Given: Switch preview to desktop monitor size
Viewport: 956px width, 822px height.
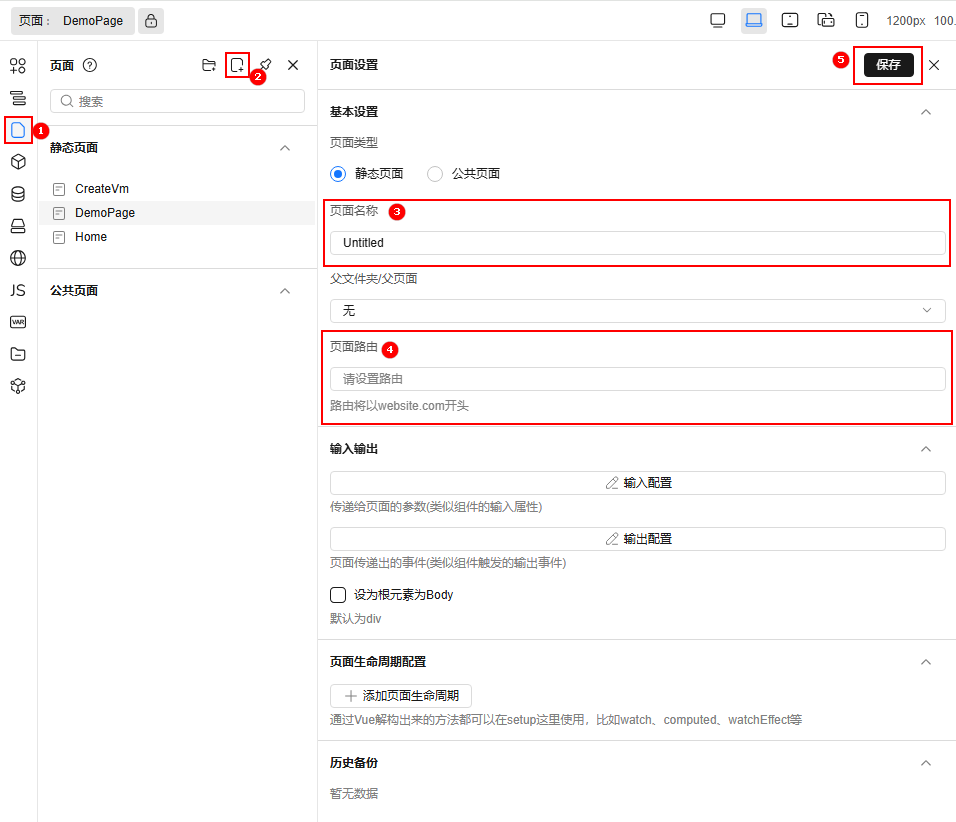Looking at the screenshot, I should [x=717, y=19].
